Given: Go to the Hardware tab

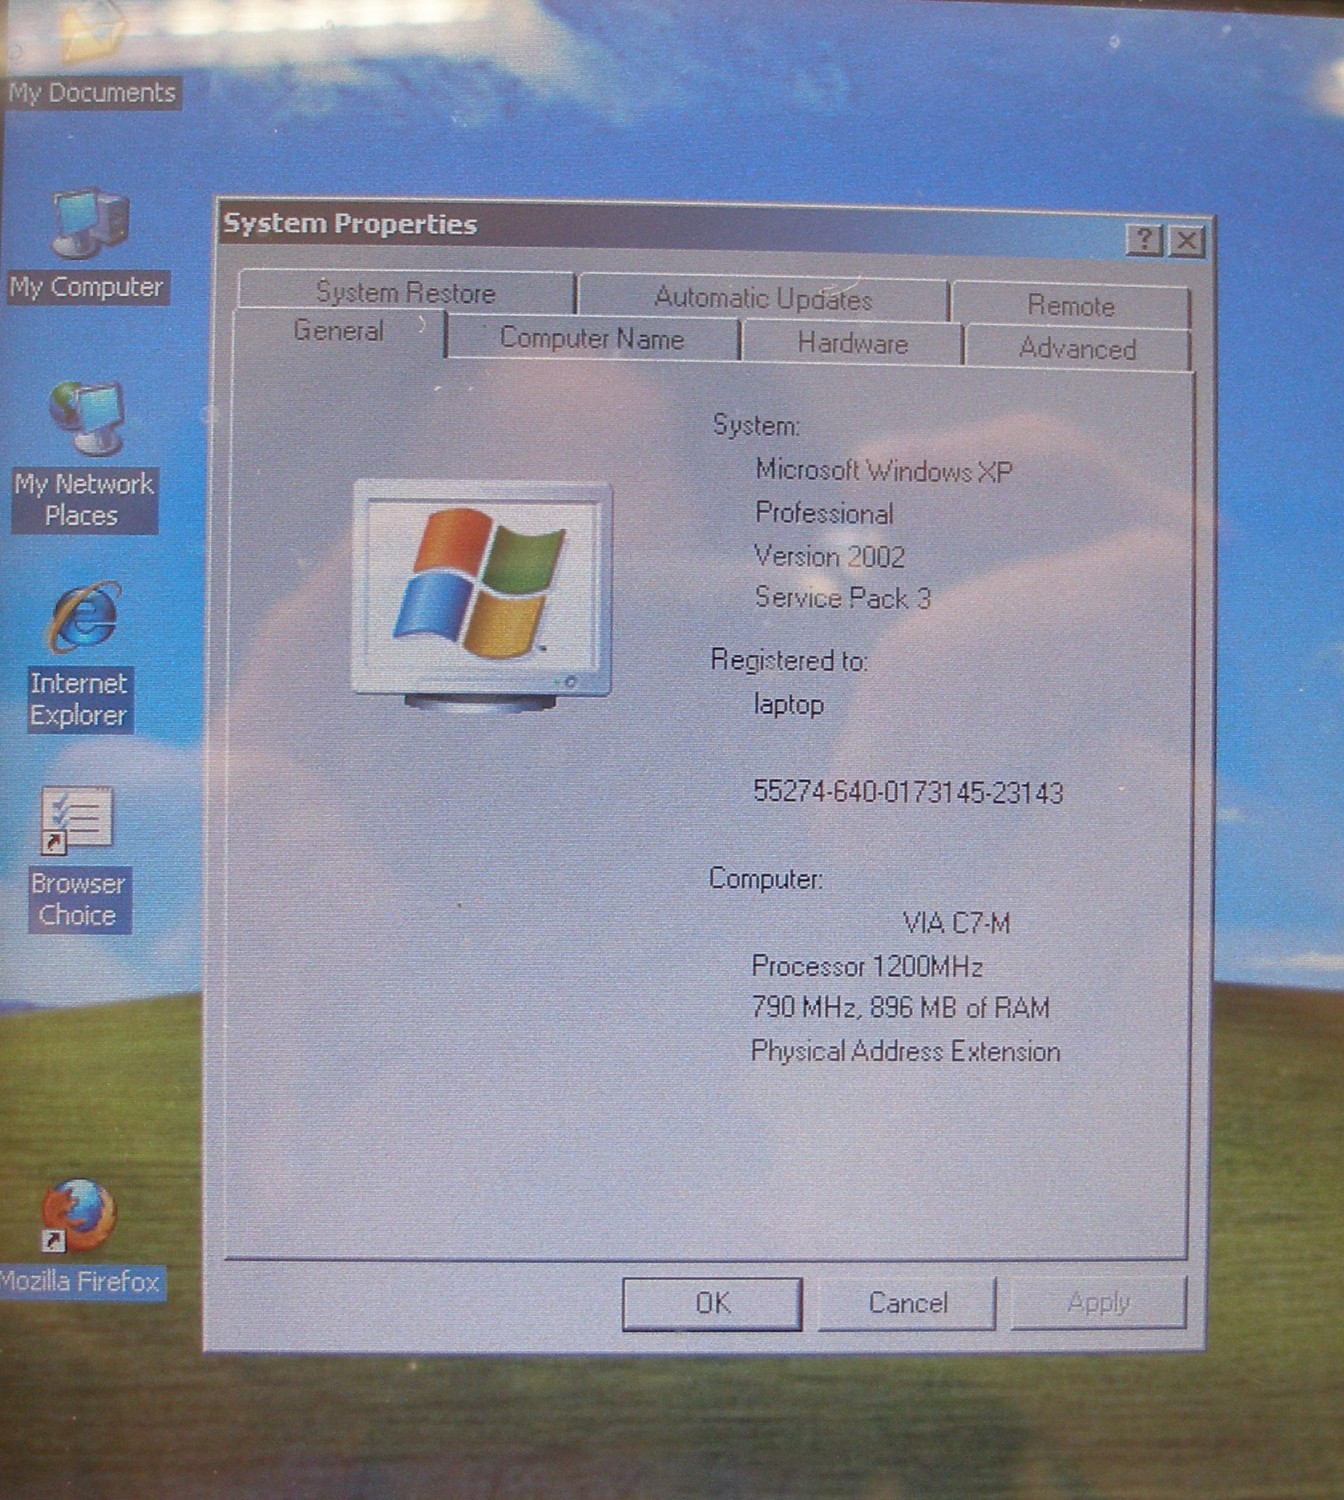Looking at the screenshot, I should pos(852,344).
